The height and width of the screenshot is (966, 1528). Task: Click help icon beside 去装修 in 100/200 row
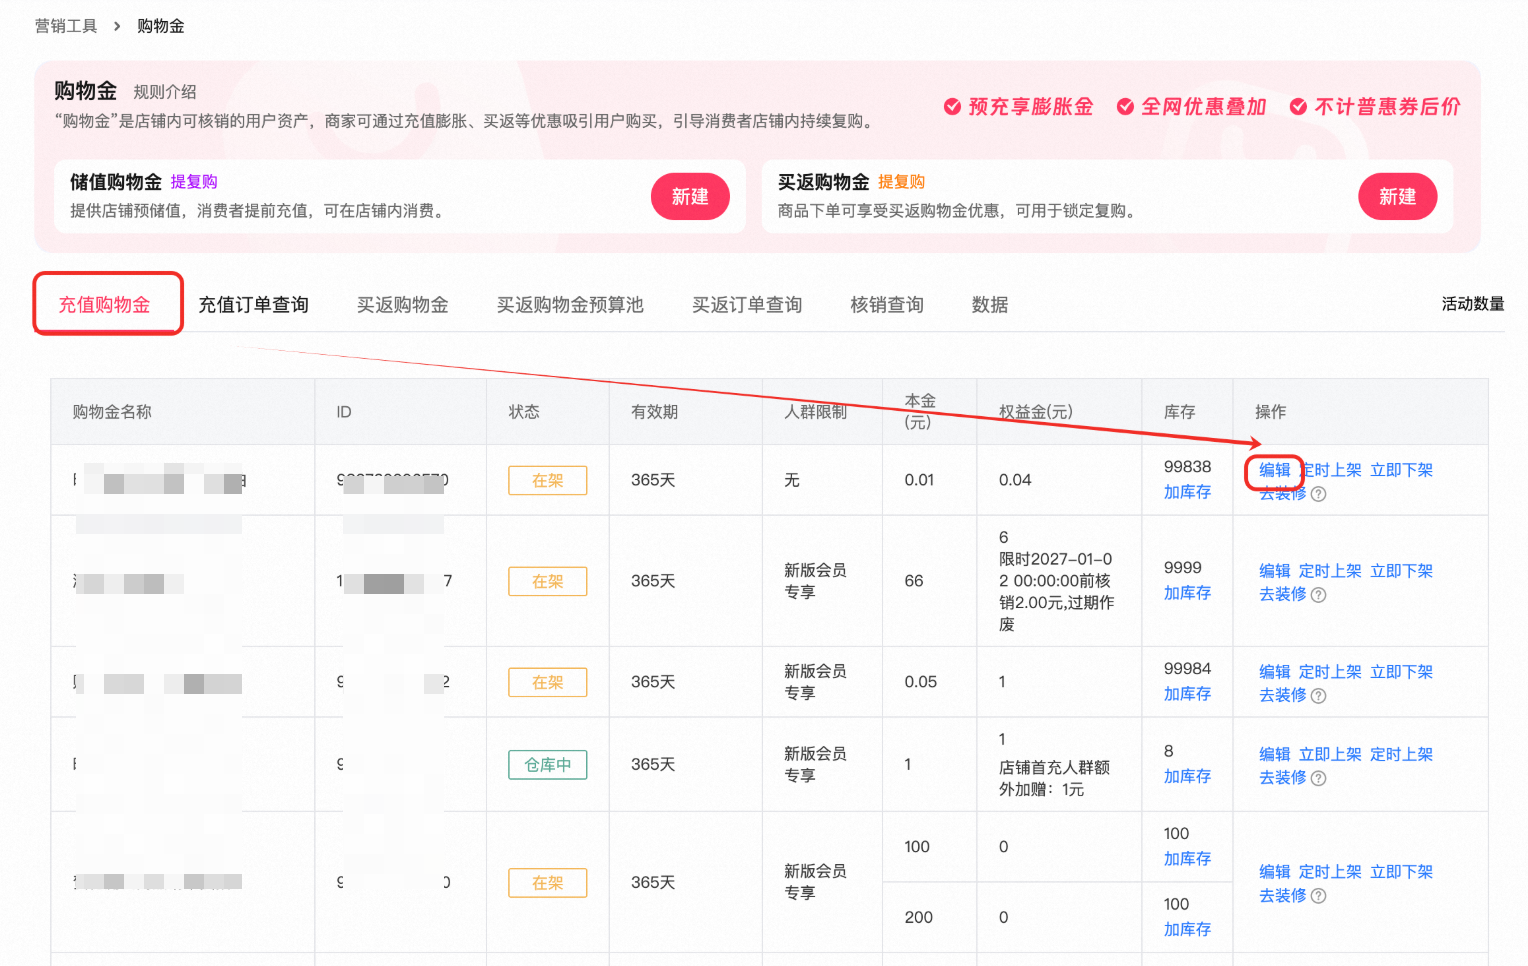(x=1319, y=896)
